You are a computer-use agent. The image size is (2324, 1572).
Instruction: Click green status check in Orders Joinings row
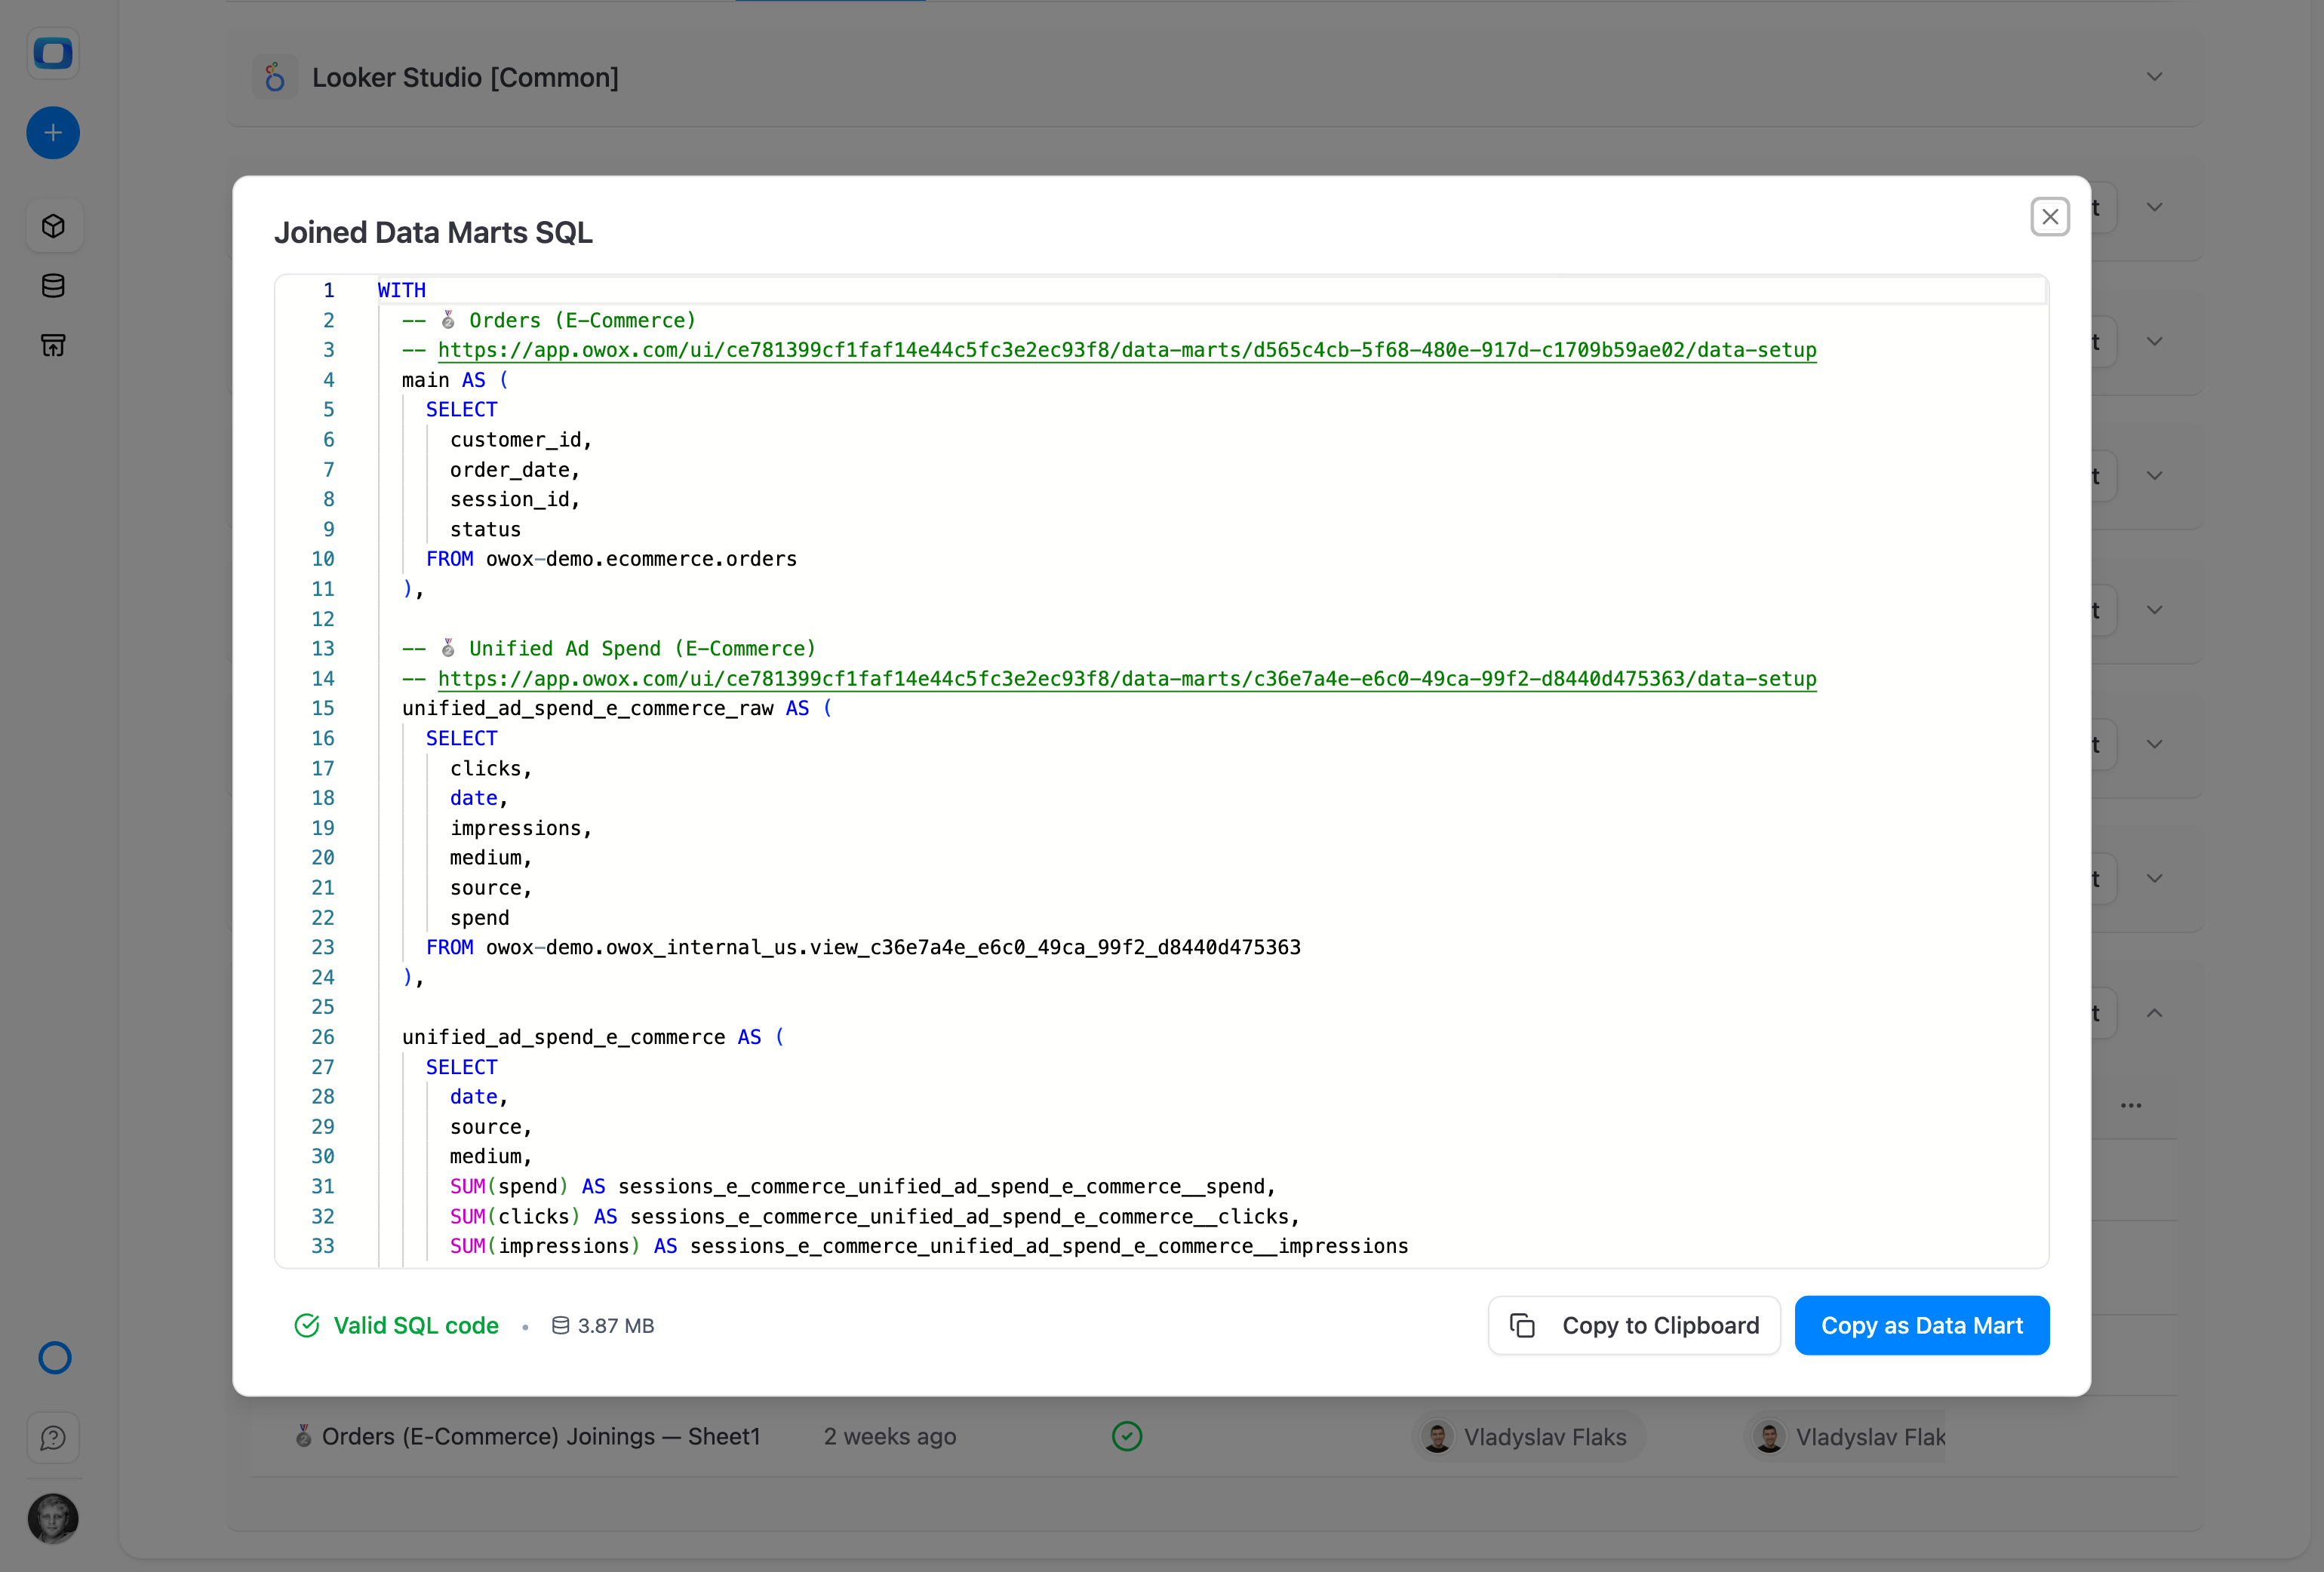(1127, 1436)
